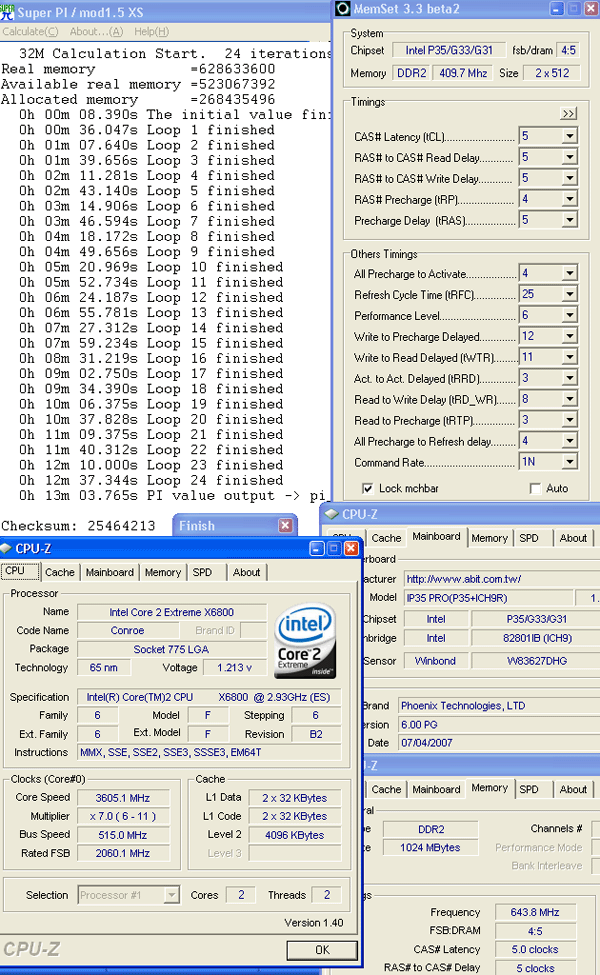
Task: Enable the Auto checkbox in MemSet
Action: [x=535, y=488]
